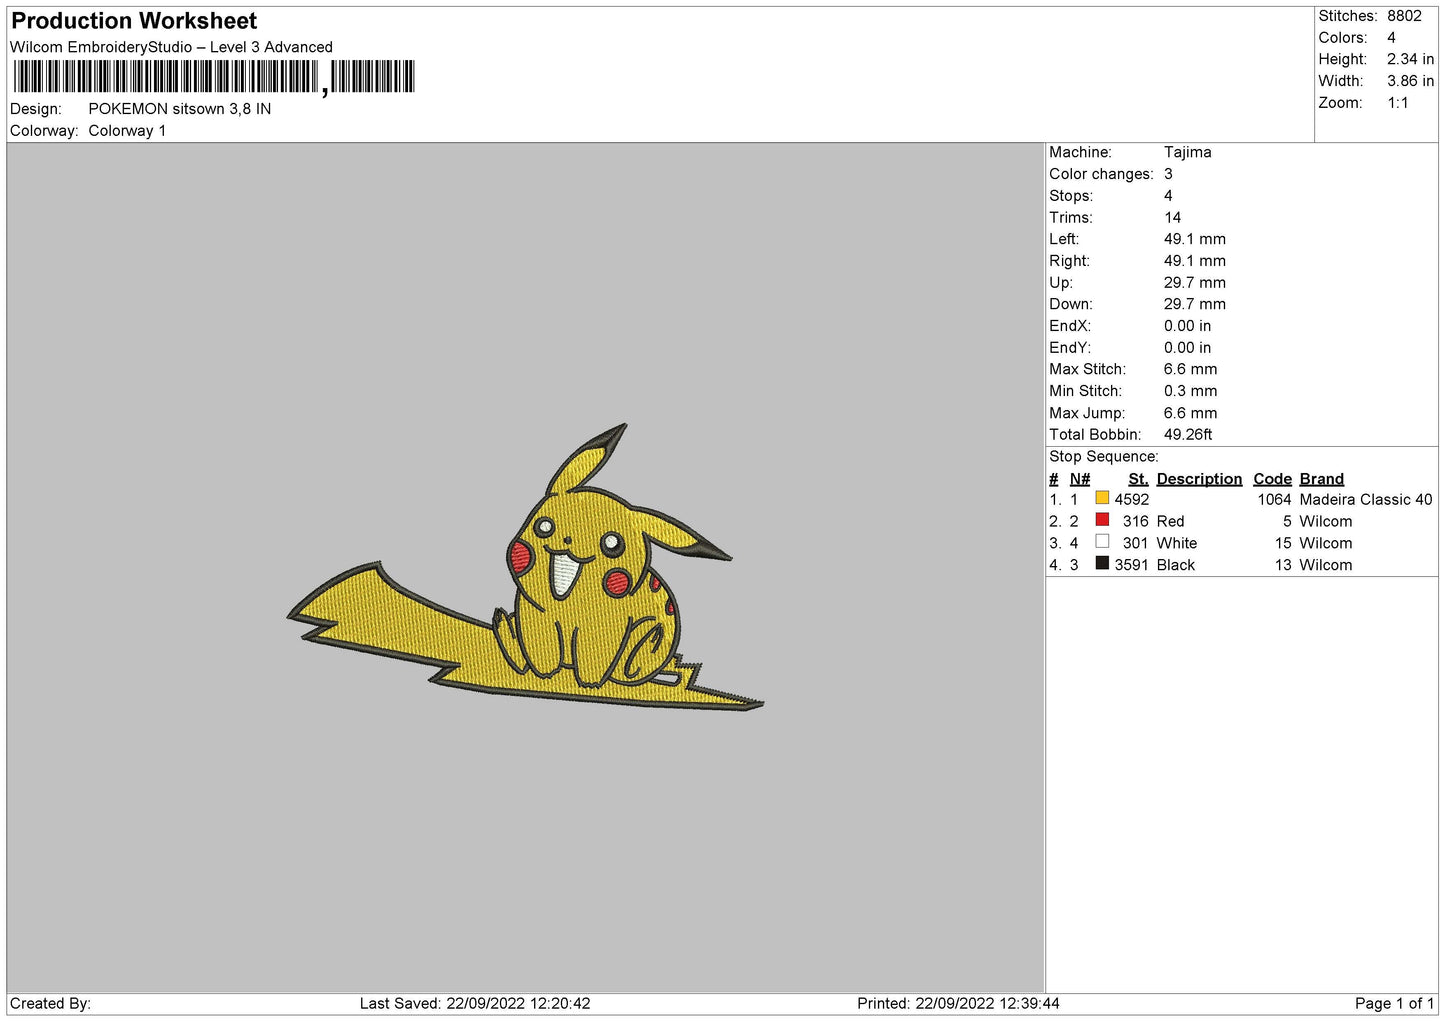The image size is (1445, 1021).
Task: Click the Max Jump label
Action: click(1087, 413)
